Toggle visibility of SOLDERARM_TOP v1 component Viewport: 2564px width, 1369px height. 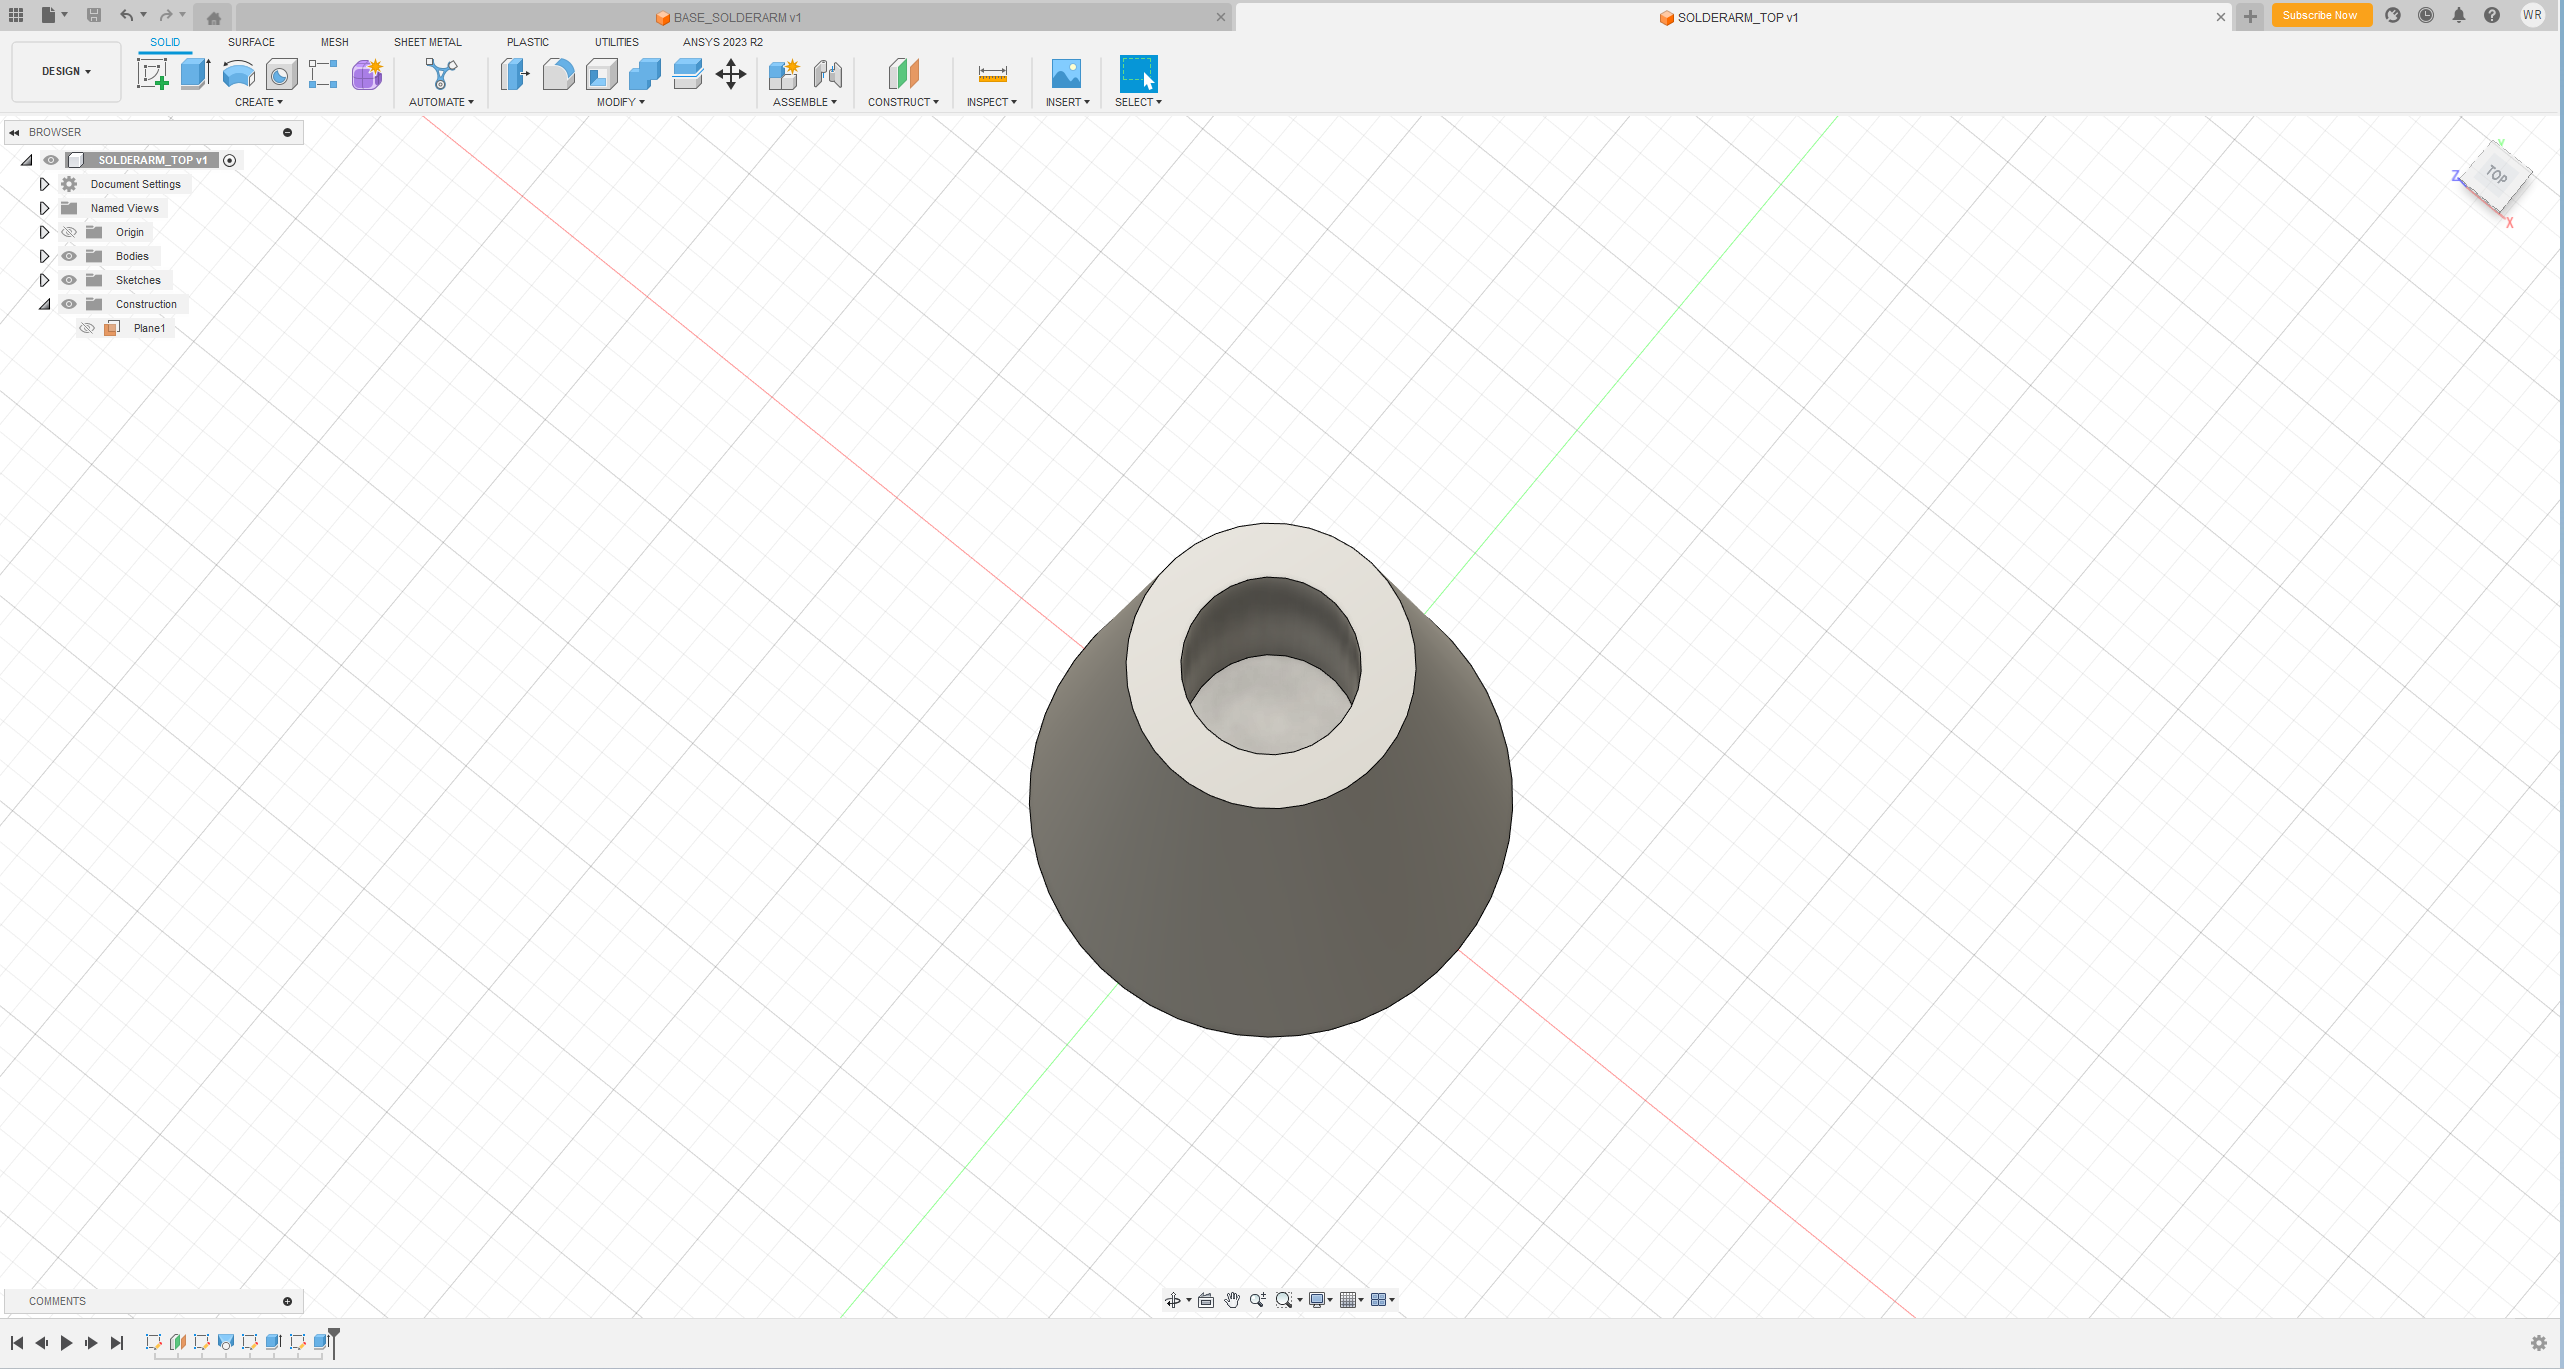coord(51,160)
